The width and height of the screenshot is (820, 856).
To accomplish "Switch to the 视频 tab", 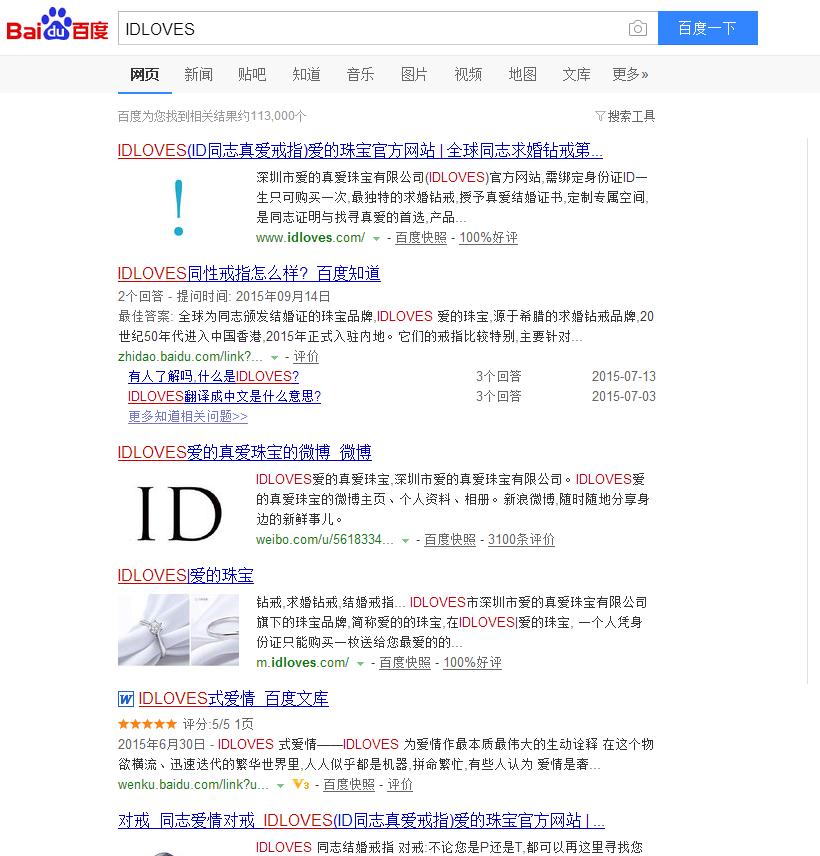I will 468,74.
